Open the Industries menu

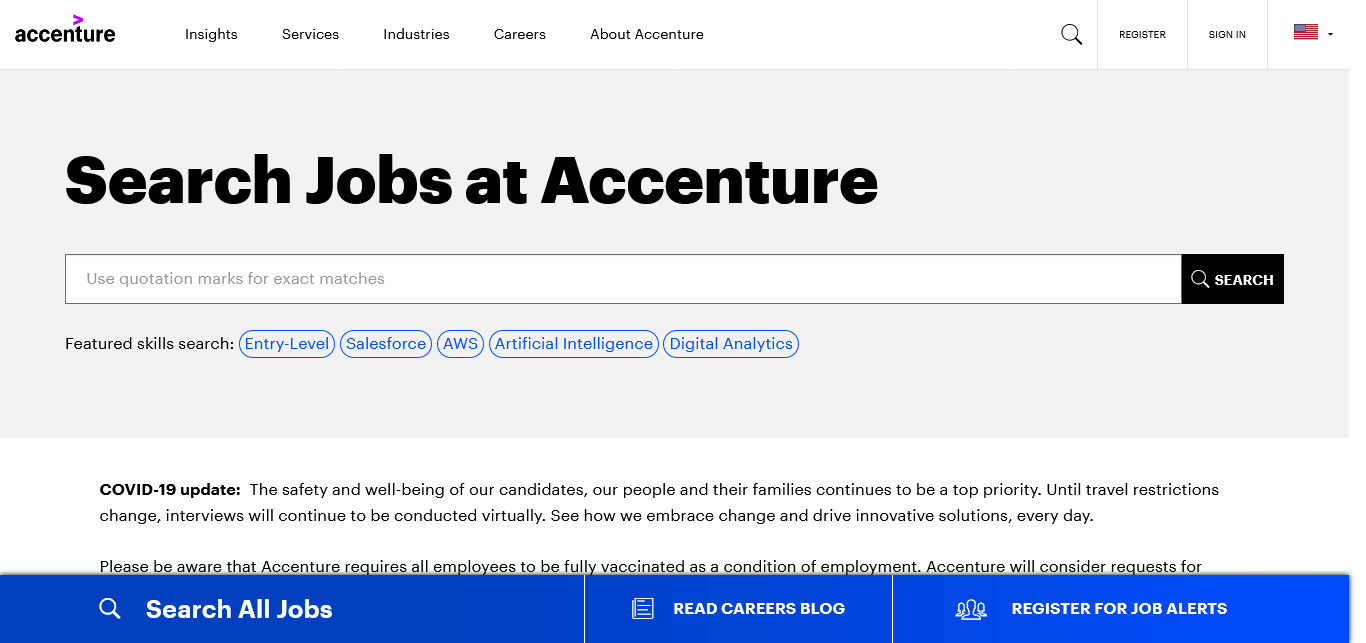click(416, 34)
